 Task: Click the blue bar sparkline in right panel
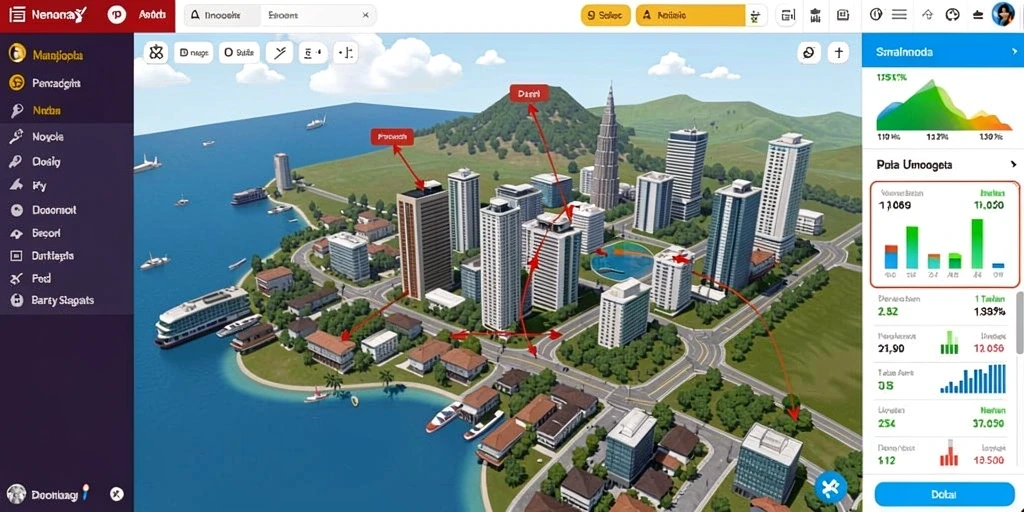972,379
